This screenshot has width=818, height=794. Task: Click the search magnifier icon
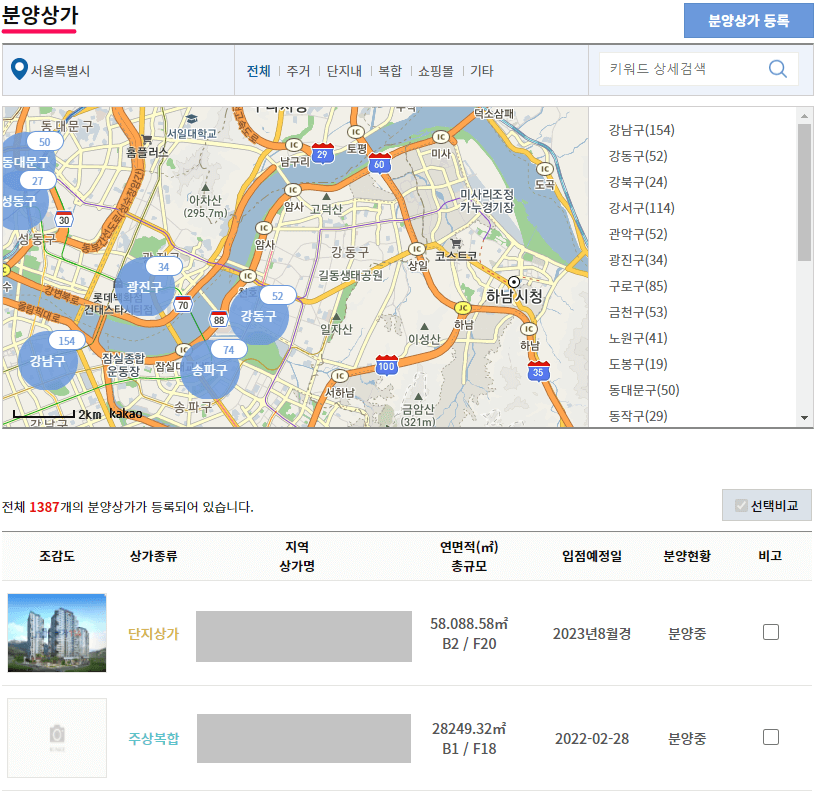click(777, 69)
